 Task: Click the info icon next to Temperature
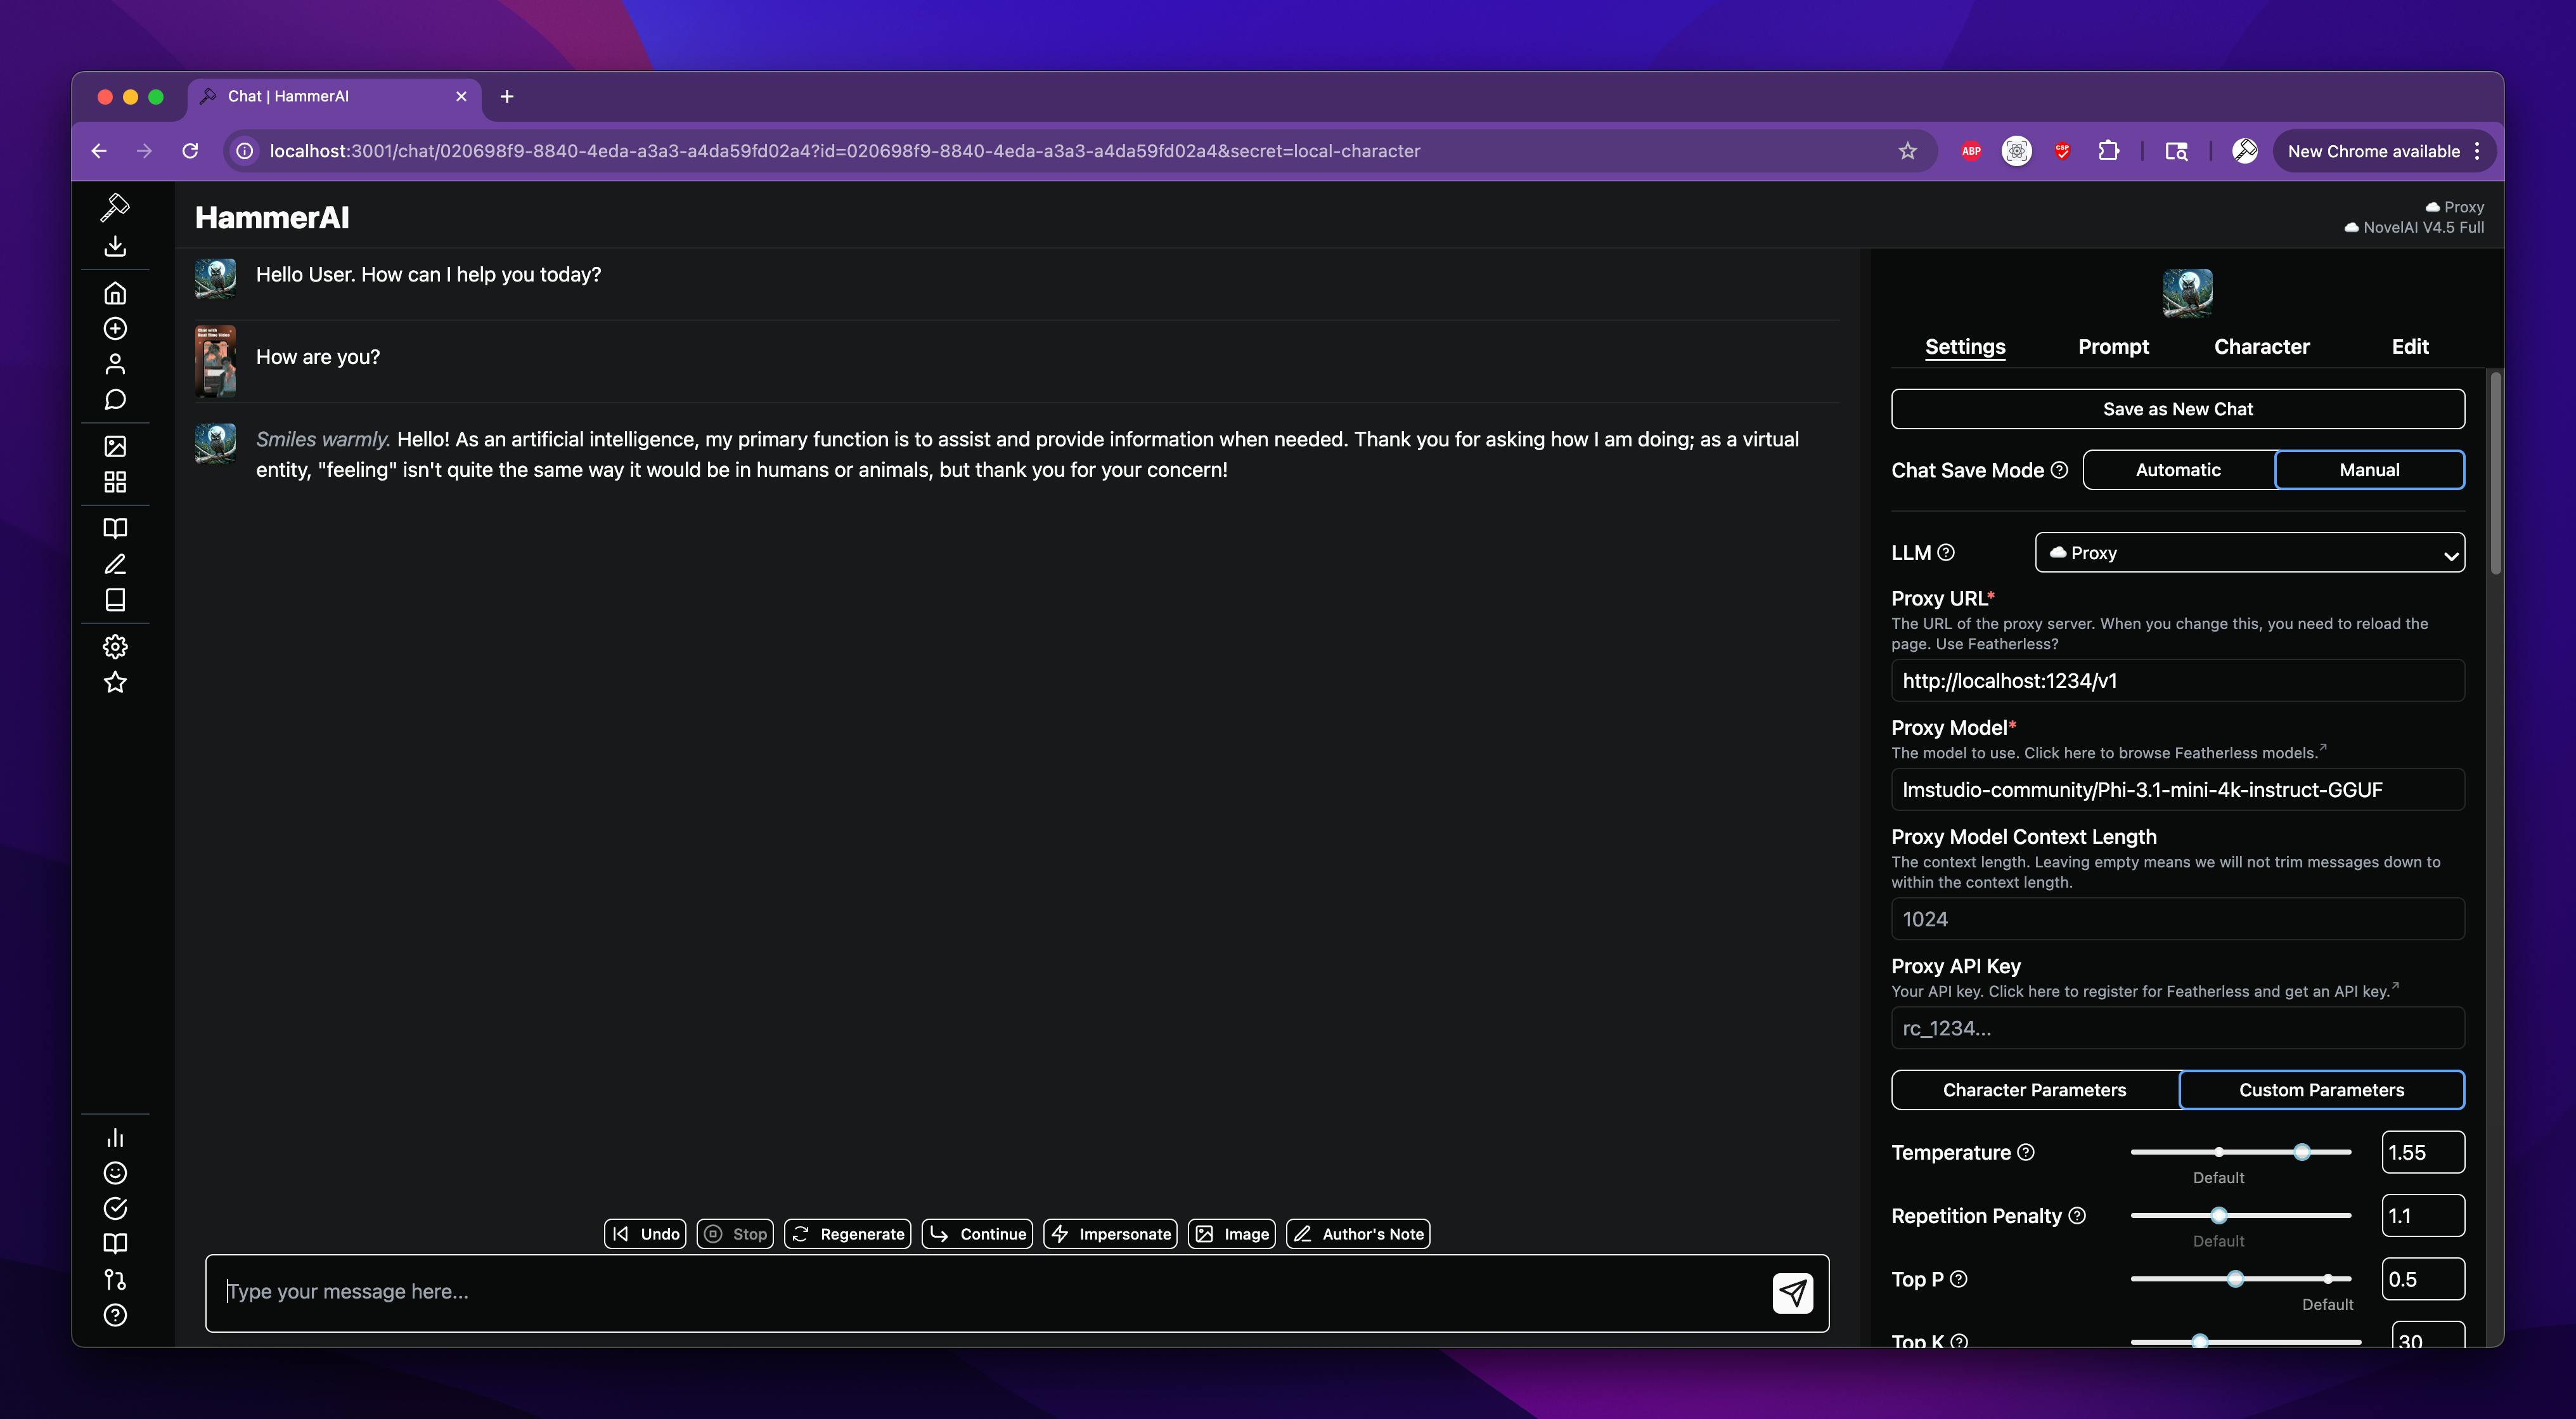tap(2026, 1152)
